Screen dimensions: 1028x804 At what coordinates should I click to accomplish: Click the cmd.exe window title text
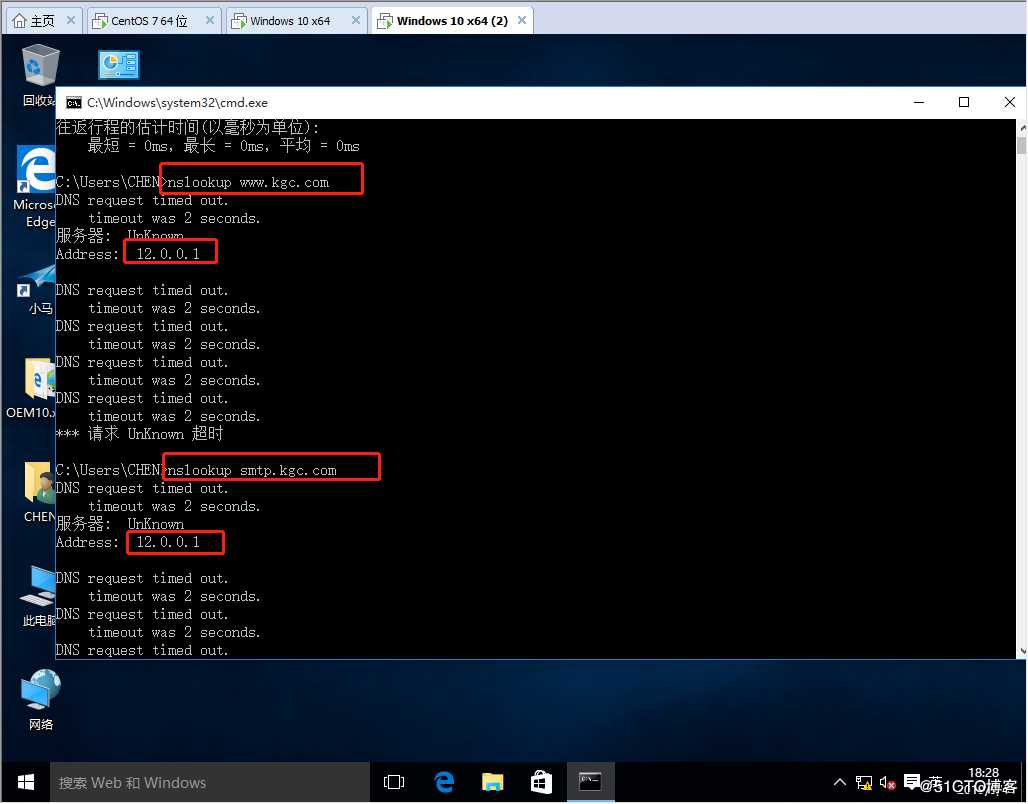pos(178,103)
